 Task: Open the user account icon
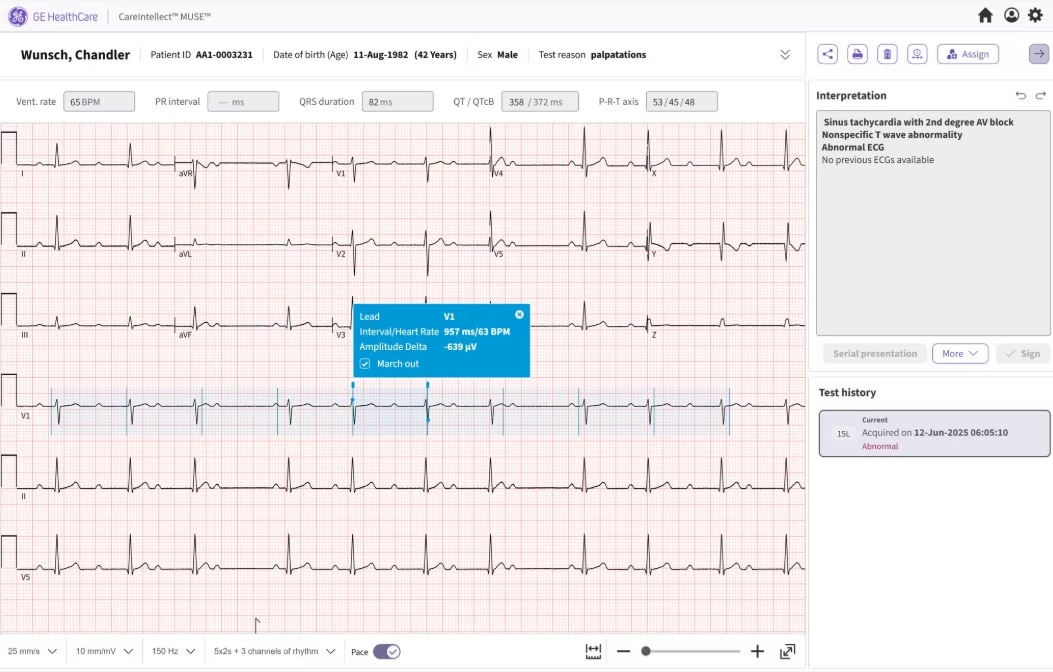1011,15
